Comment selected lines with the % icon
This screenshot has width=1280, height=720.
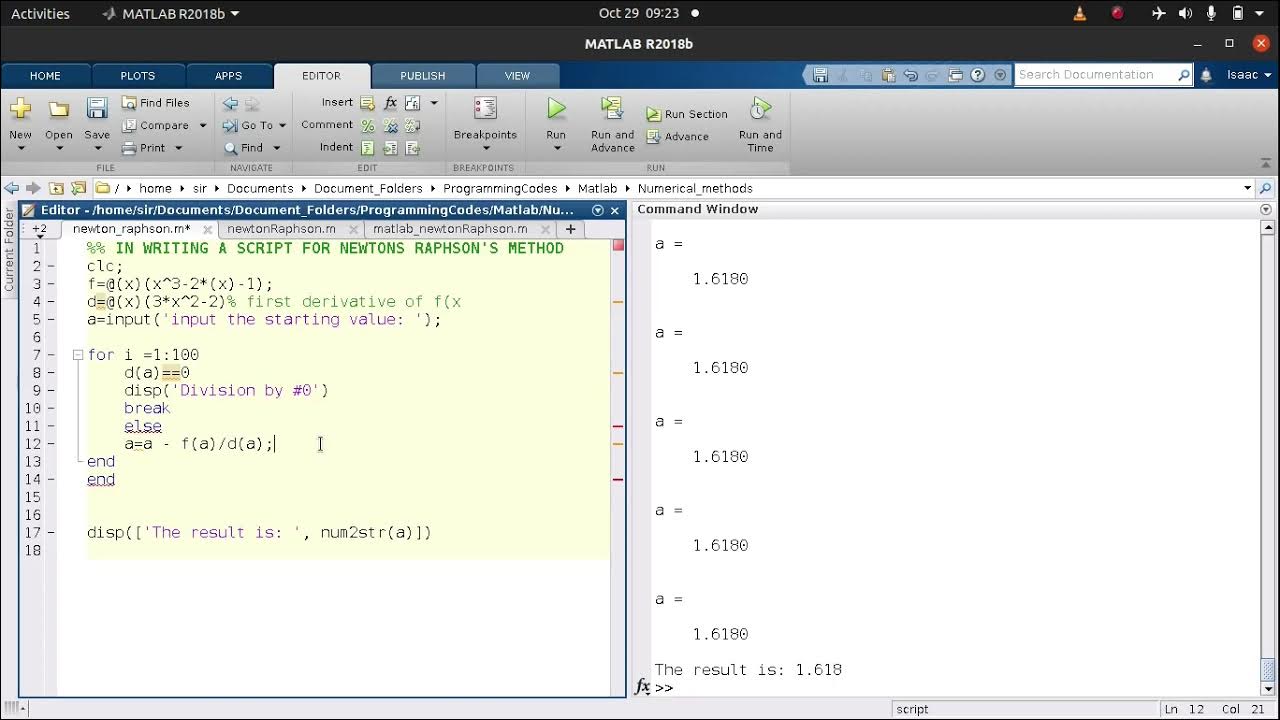click(367, 125)
